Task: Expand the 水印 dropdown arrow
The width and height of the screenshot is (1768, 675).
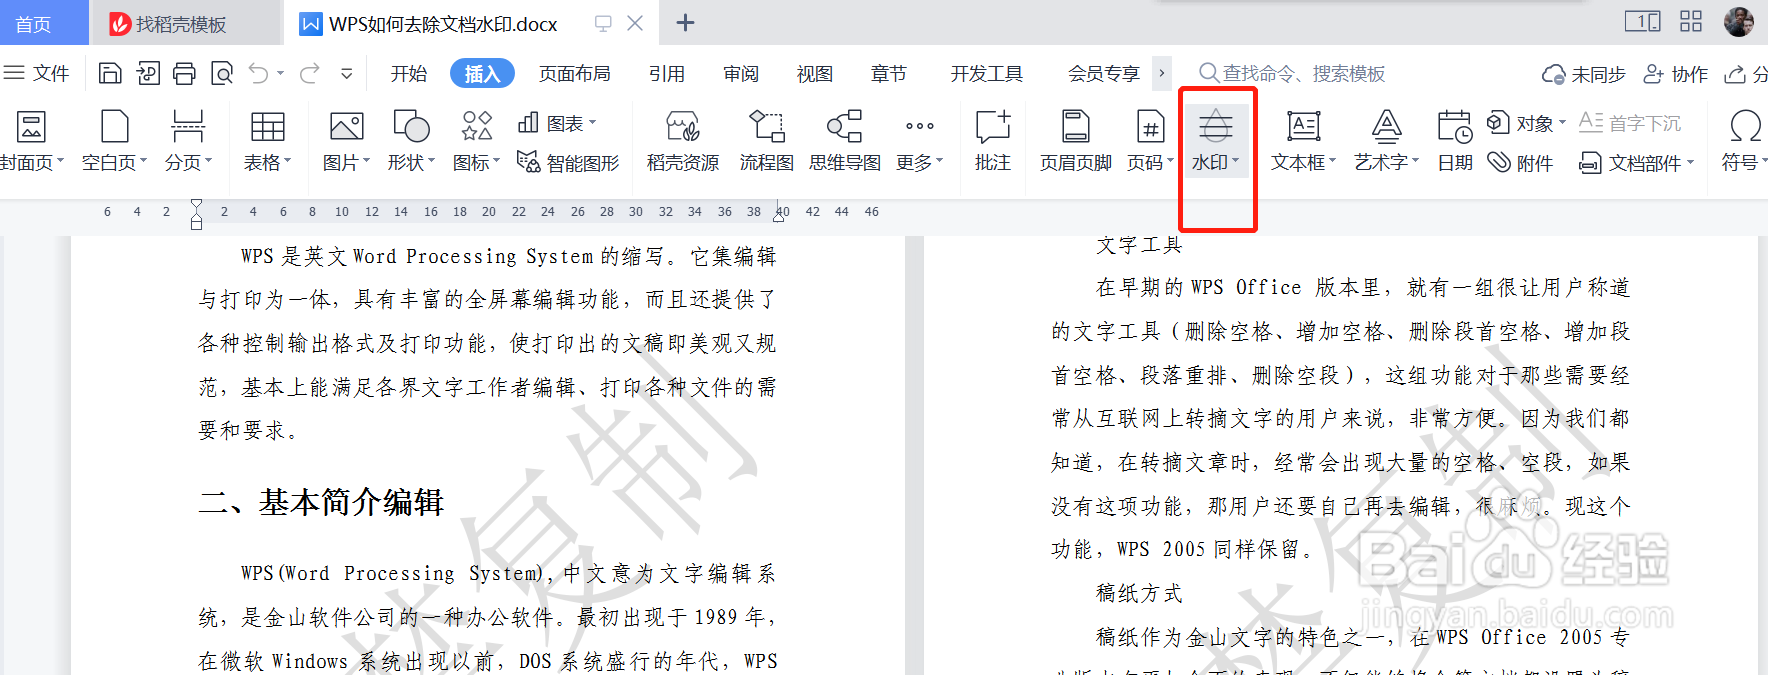Action: (x=1236, y=161)
